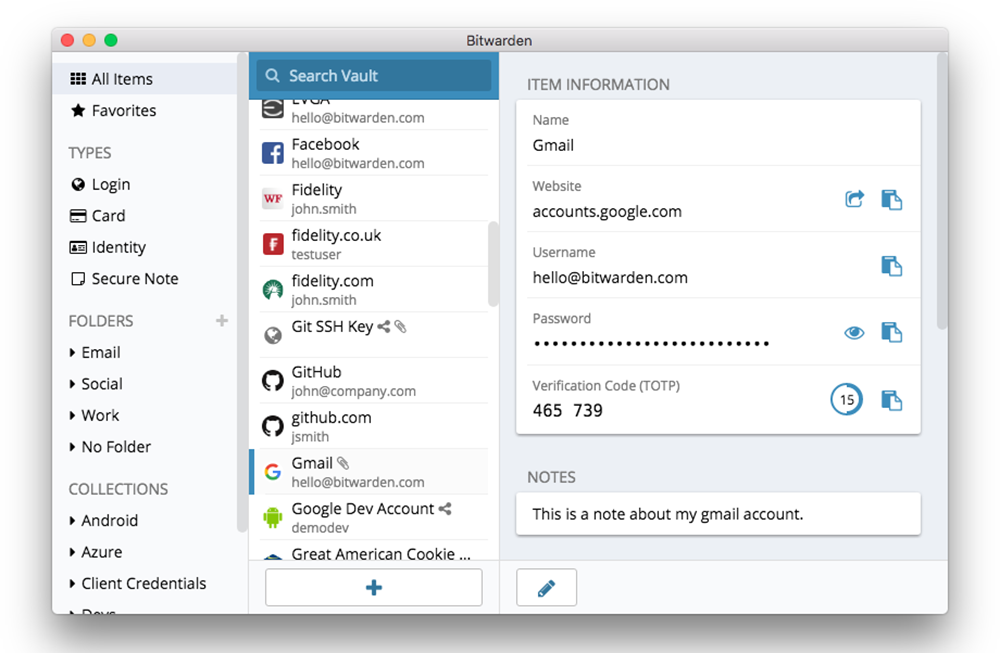This screenshot has height=654, width=1000.
Task: Click the accounts.google.com website value
Action: click(607, 212)
